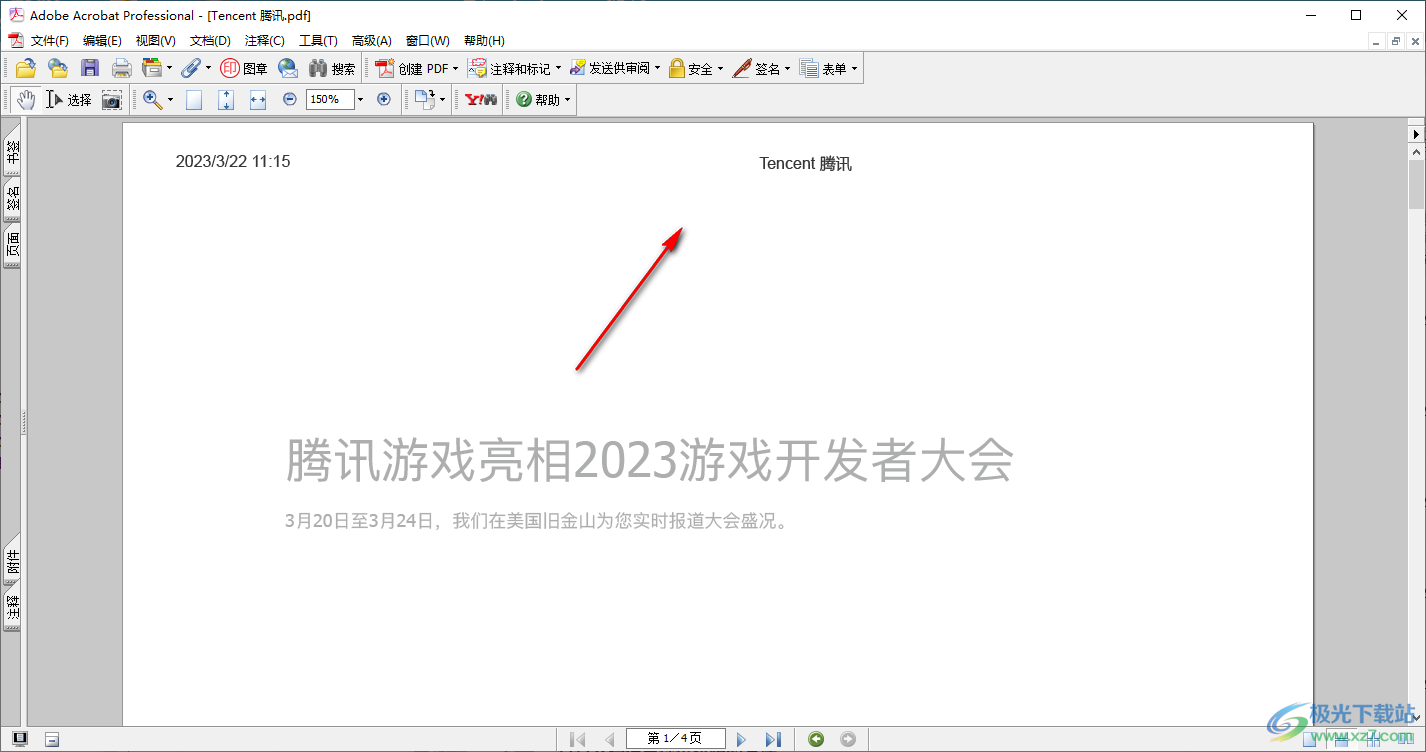Image resolution: width=1426 pixels, height=752 pixels.
Task: Select the Hand tool
Action: 26,99
